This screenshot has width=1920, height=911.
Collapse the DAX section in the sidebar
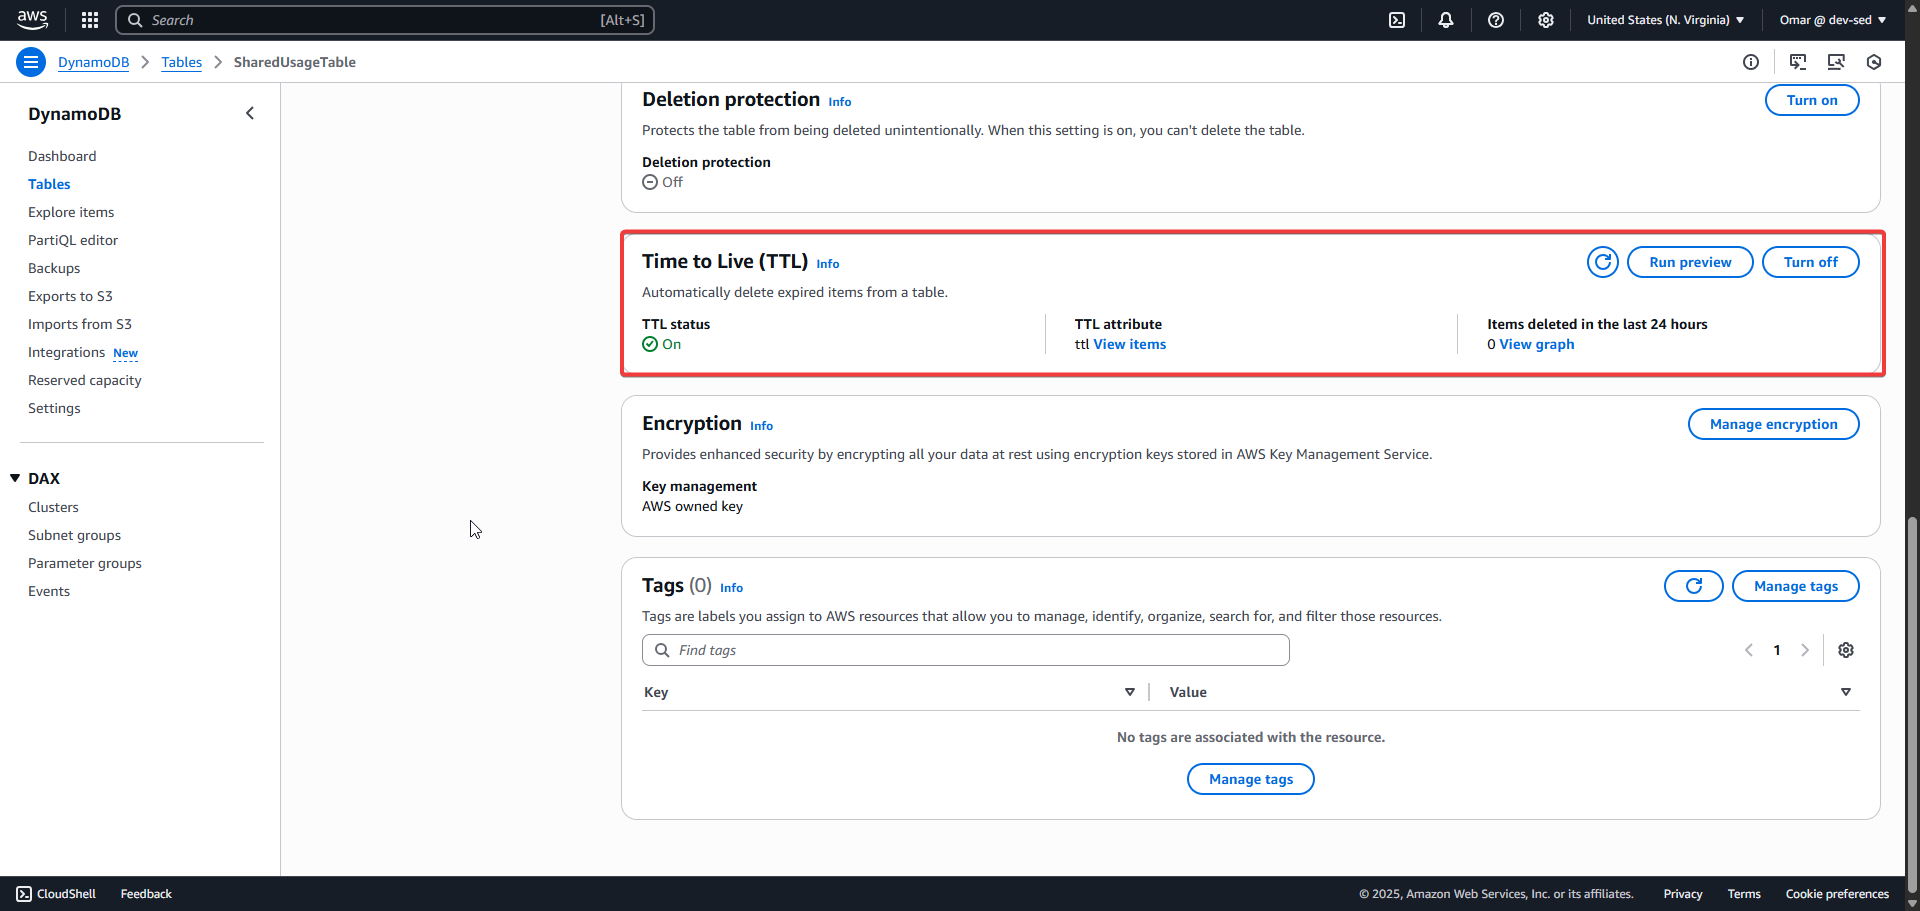[x=15, y=478]
